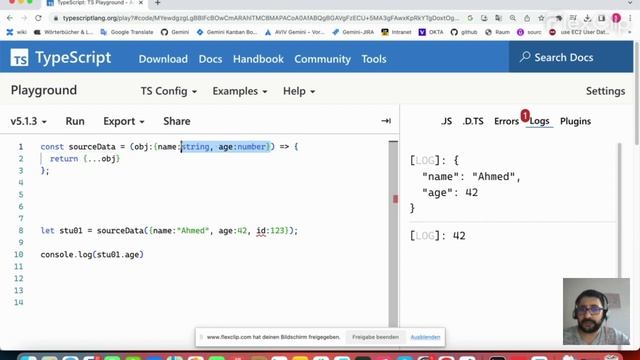Click the Playground heading text
Screen dimensions: 640x360
44,90
